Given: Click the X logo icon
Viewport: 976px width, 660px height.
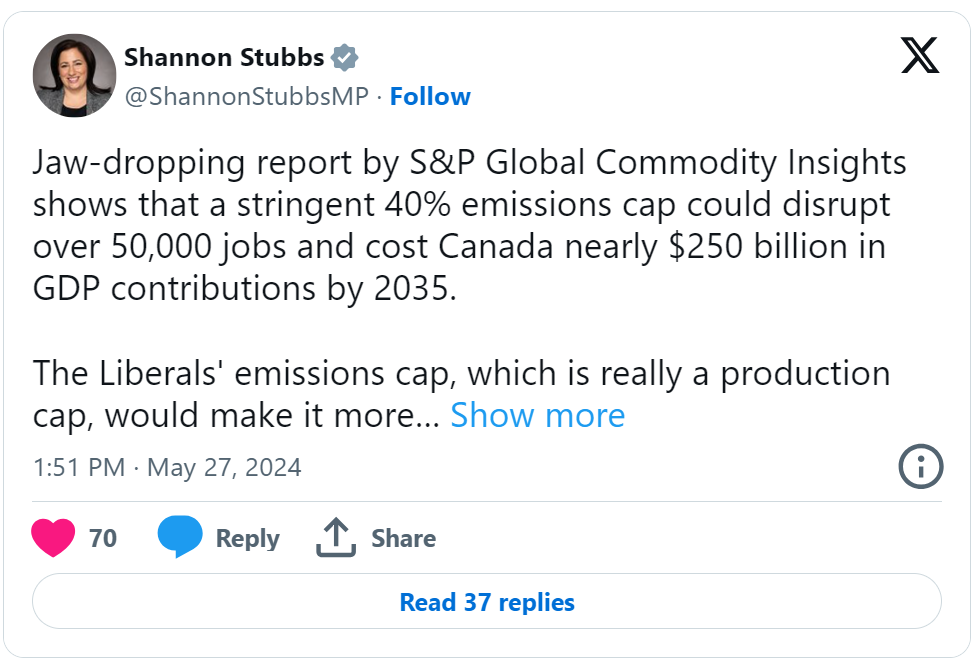Looking at the screenshot, I should pyautogui.click(x=919, y=55).
